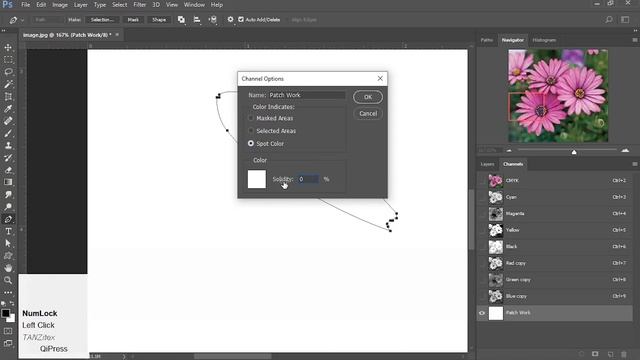Choose the Masked Areas radio button

click(x=251, y=118)
